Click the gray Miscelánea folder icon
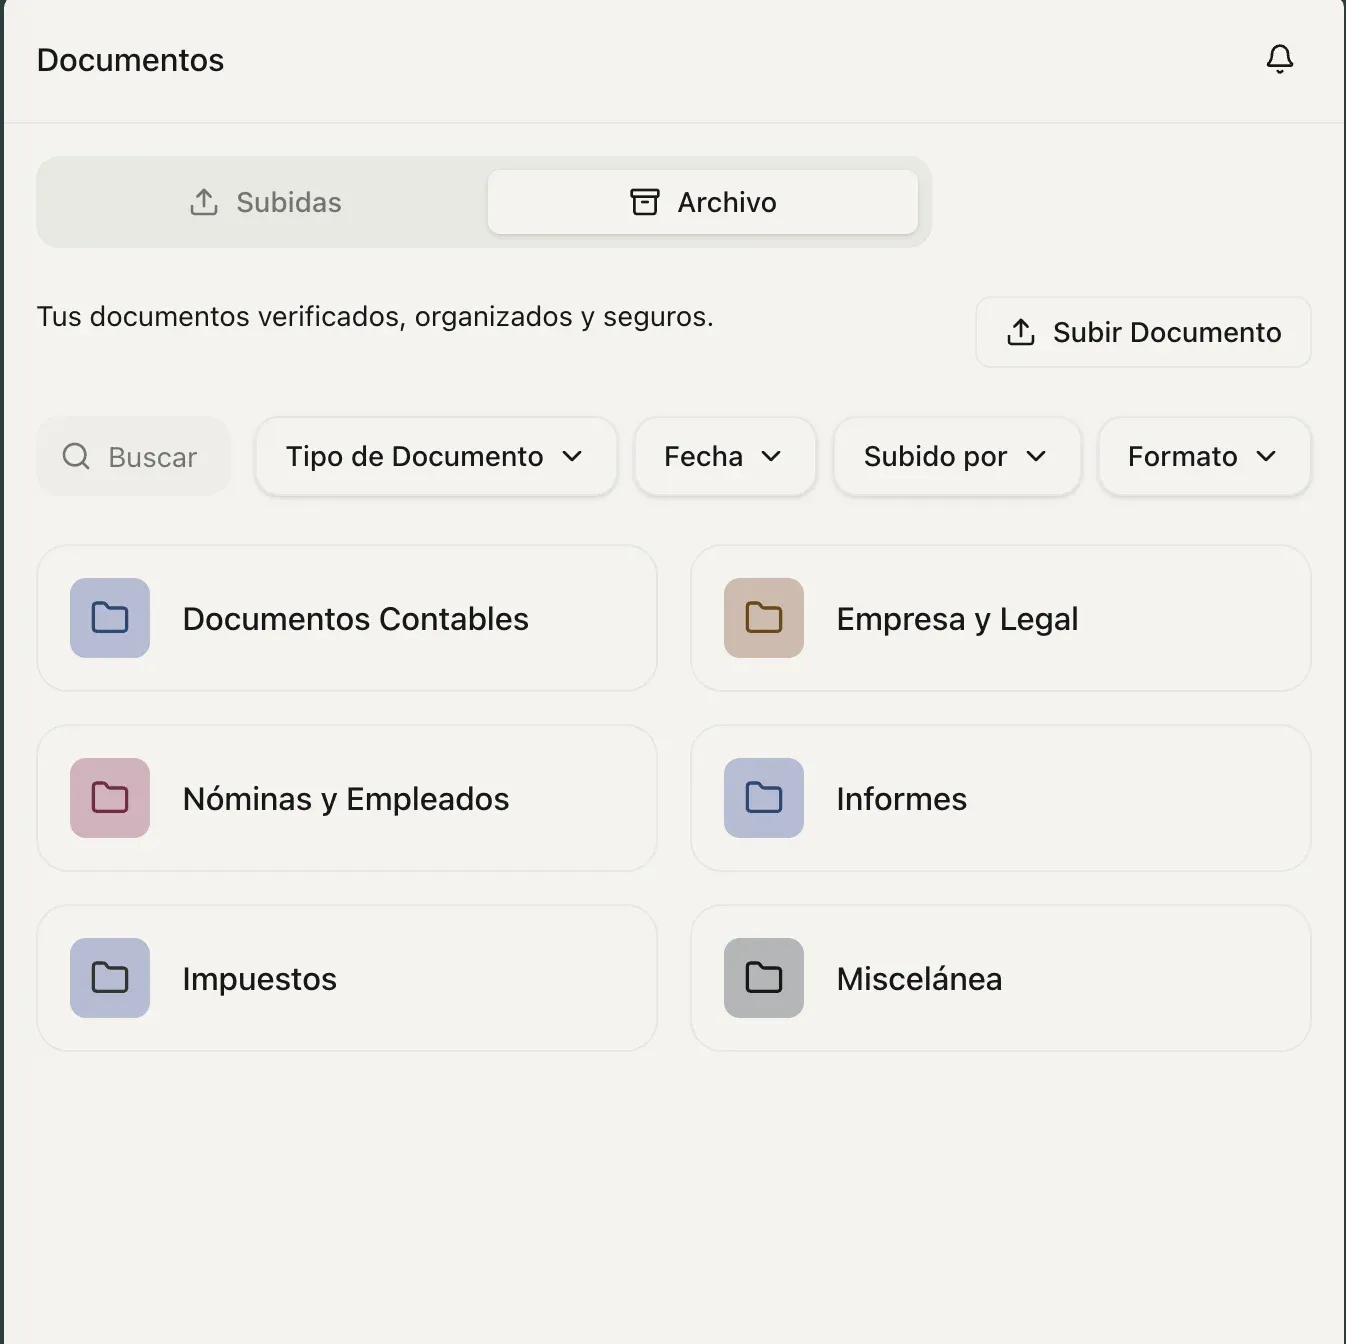 pyautogui.click(x=763, y=978)
